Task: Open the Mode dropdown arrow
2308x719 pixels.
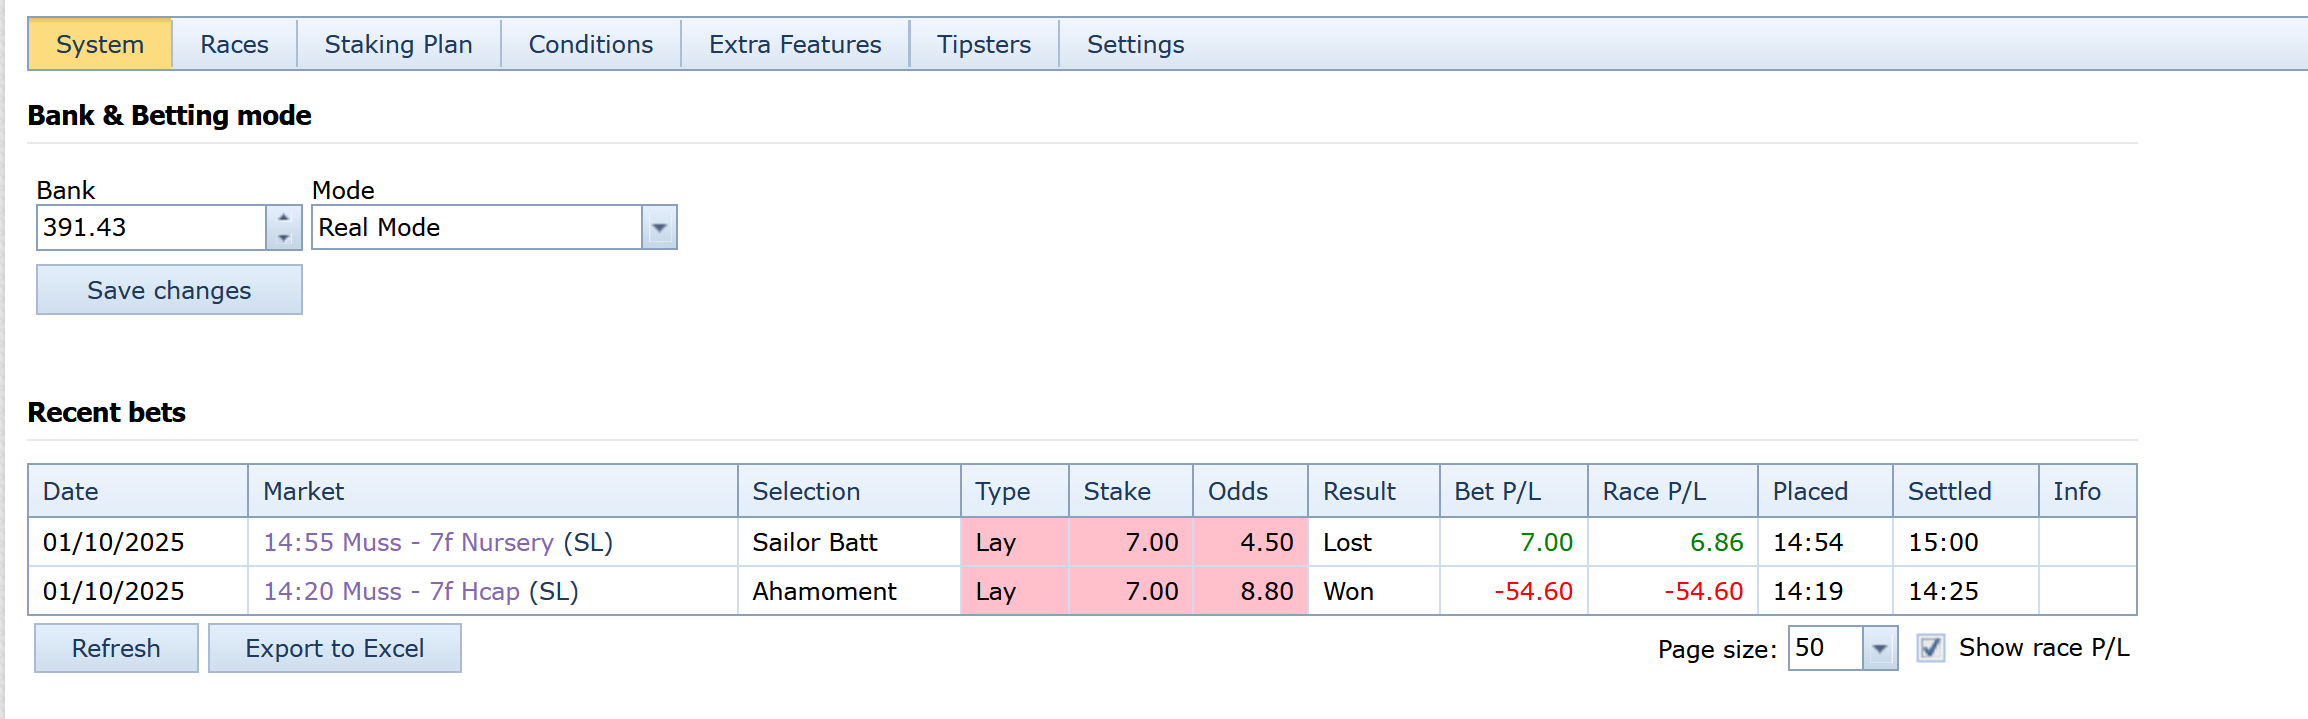Action: (659, 228)
